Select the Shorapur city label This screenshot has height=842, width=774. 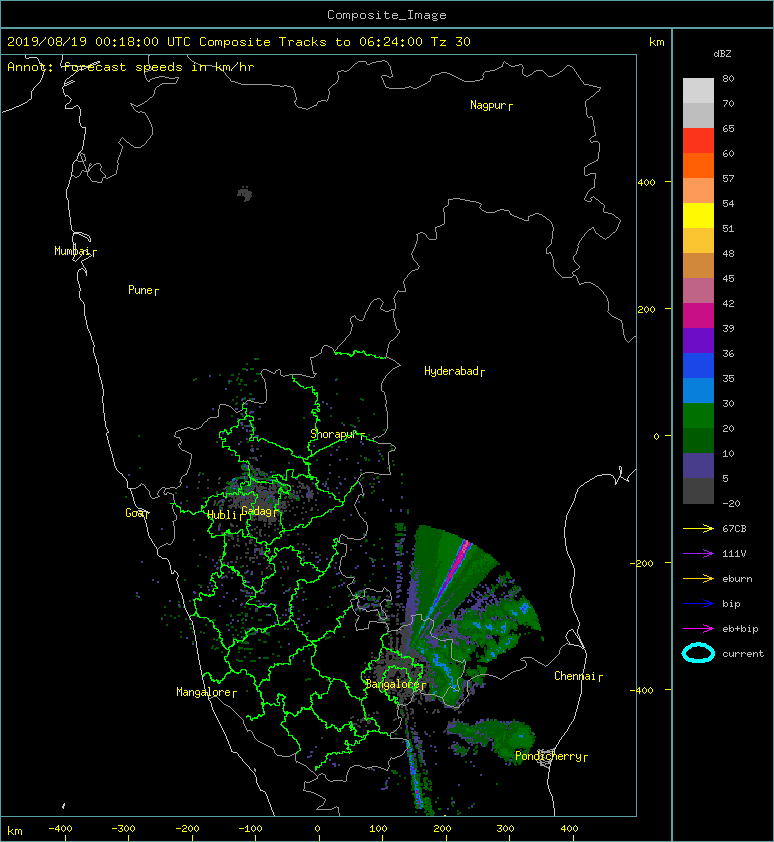(334, 434)
